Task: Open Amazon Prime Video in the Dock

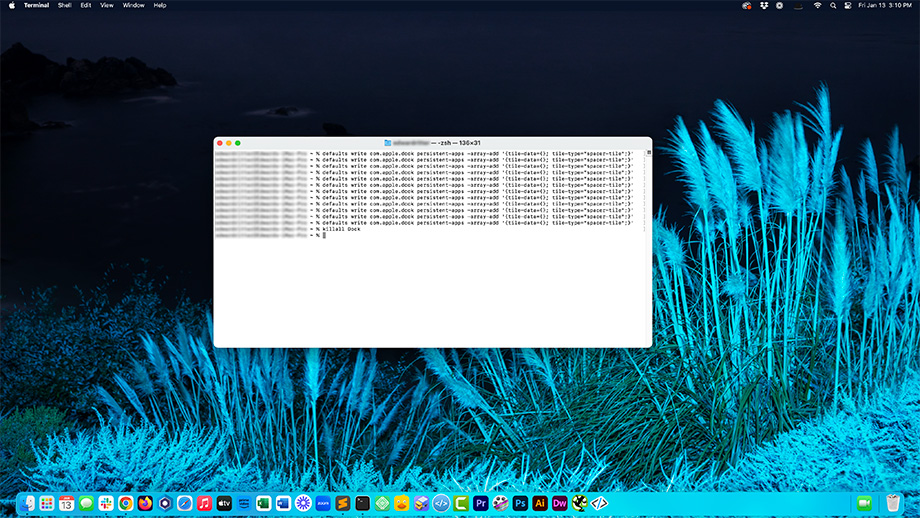Action: tap(244, 503)
